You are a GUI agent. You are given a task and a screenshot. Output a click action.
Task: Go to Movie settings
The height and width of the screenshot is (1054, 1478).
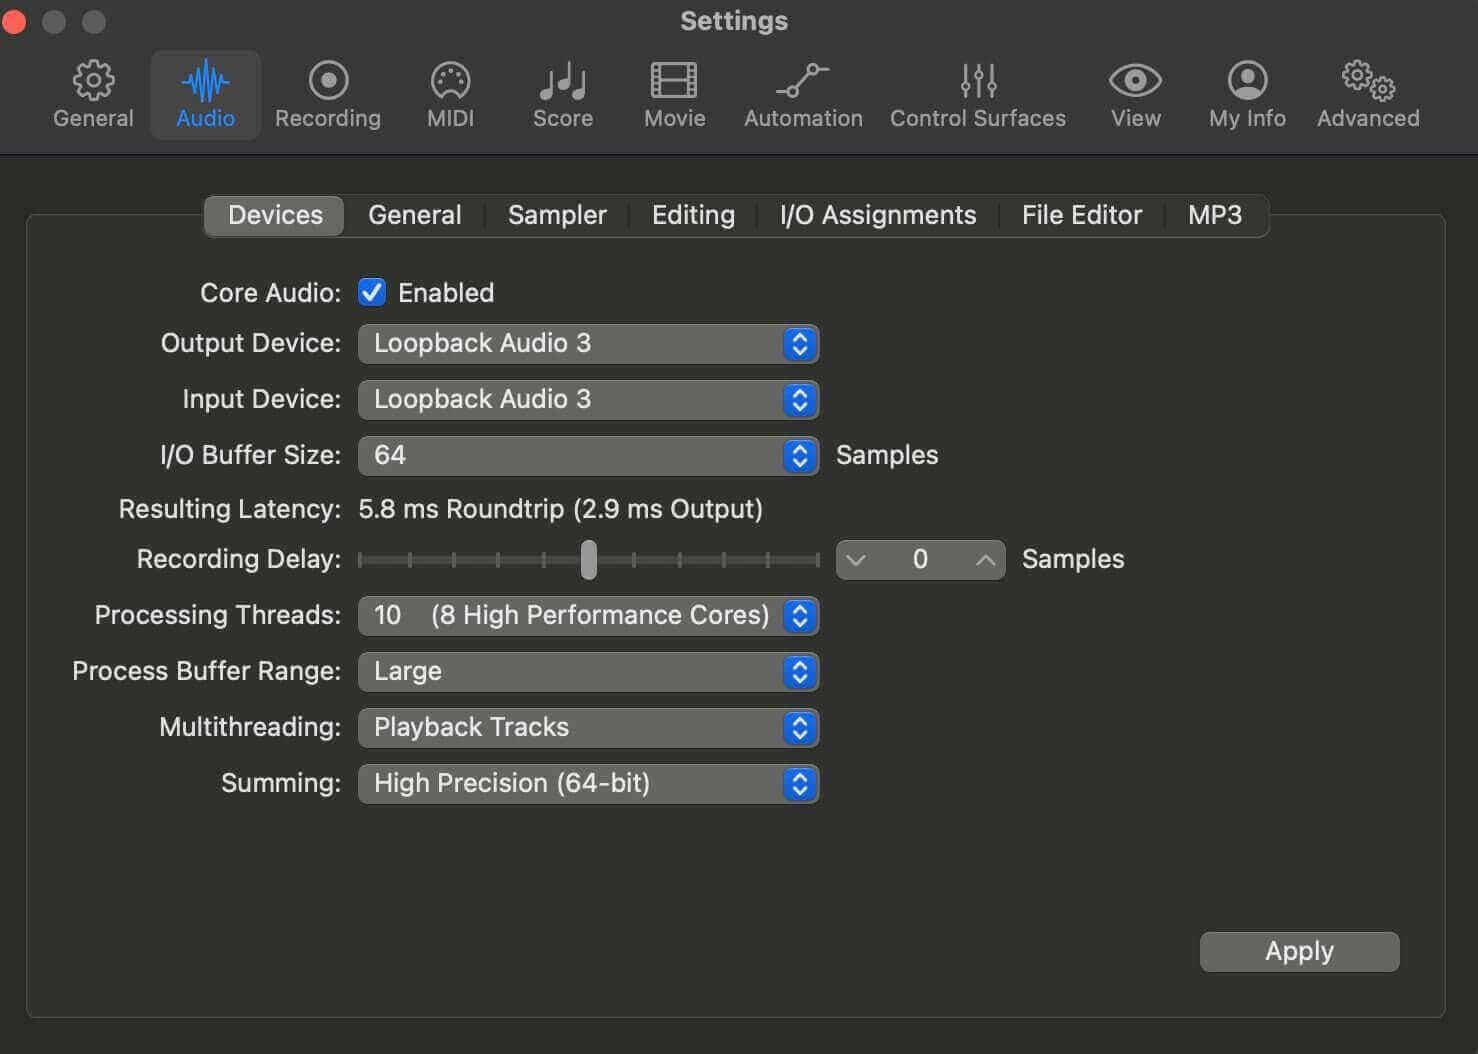[675, 95]
